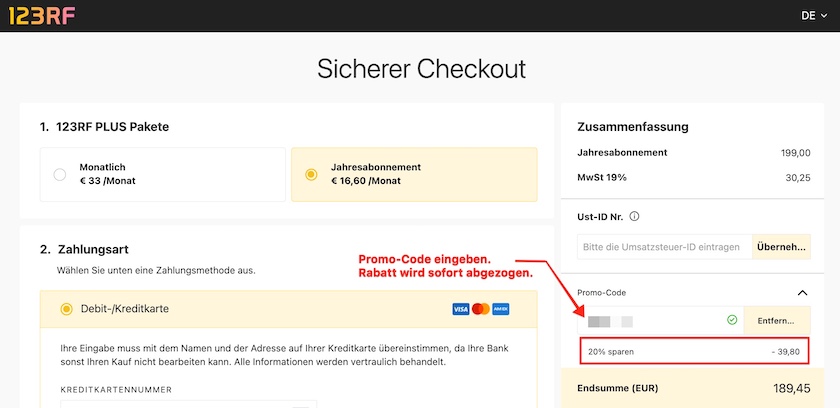
Task: Remove the promo code with Entfernen
Action: coord(776,320)
